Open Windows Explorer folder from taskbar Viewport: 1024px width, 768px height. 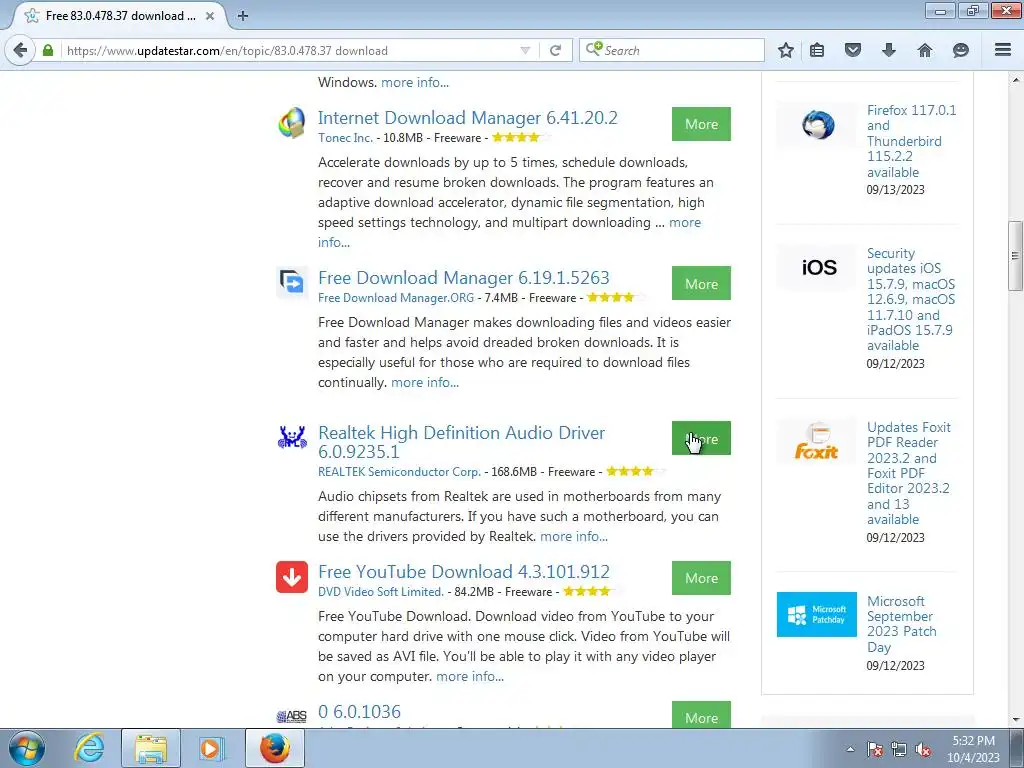point(151,748)
